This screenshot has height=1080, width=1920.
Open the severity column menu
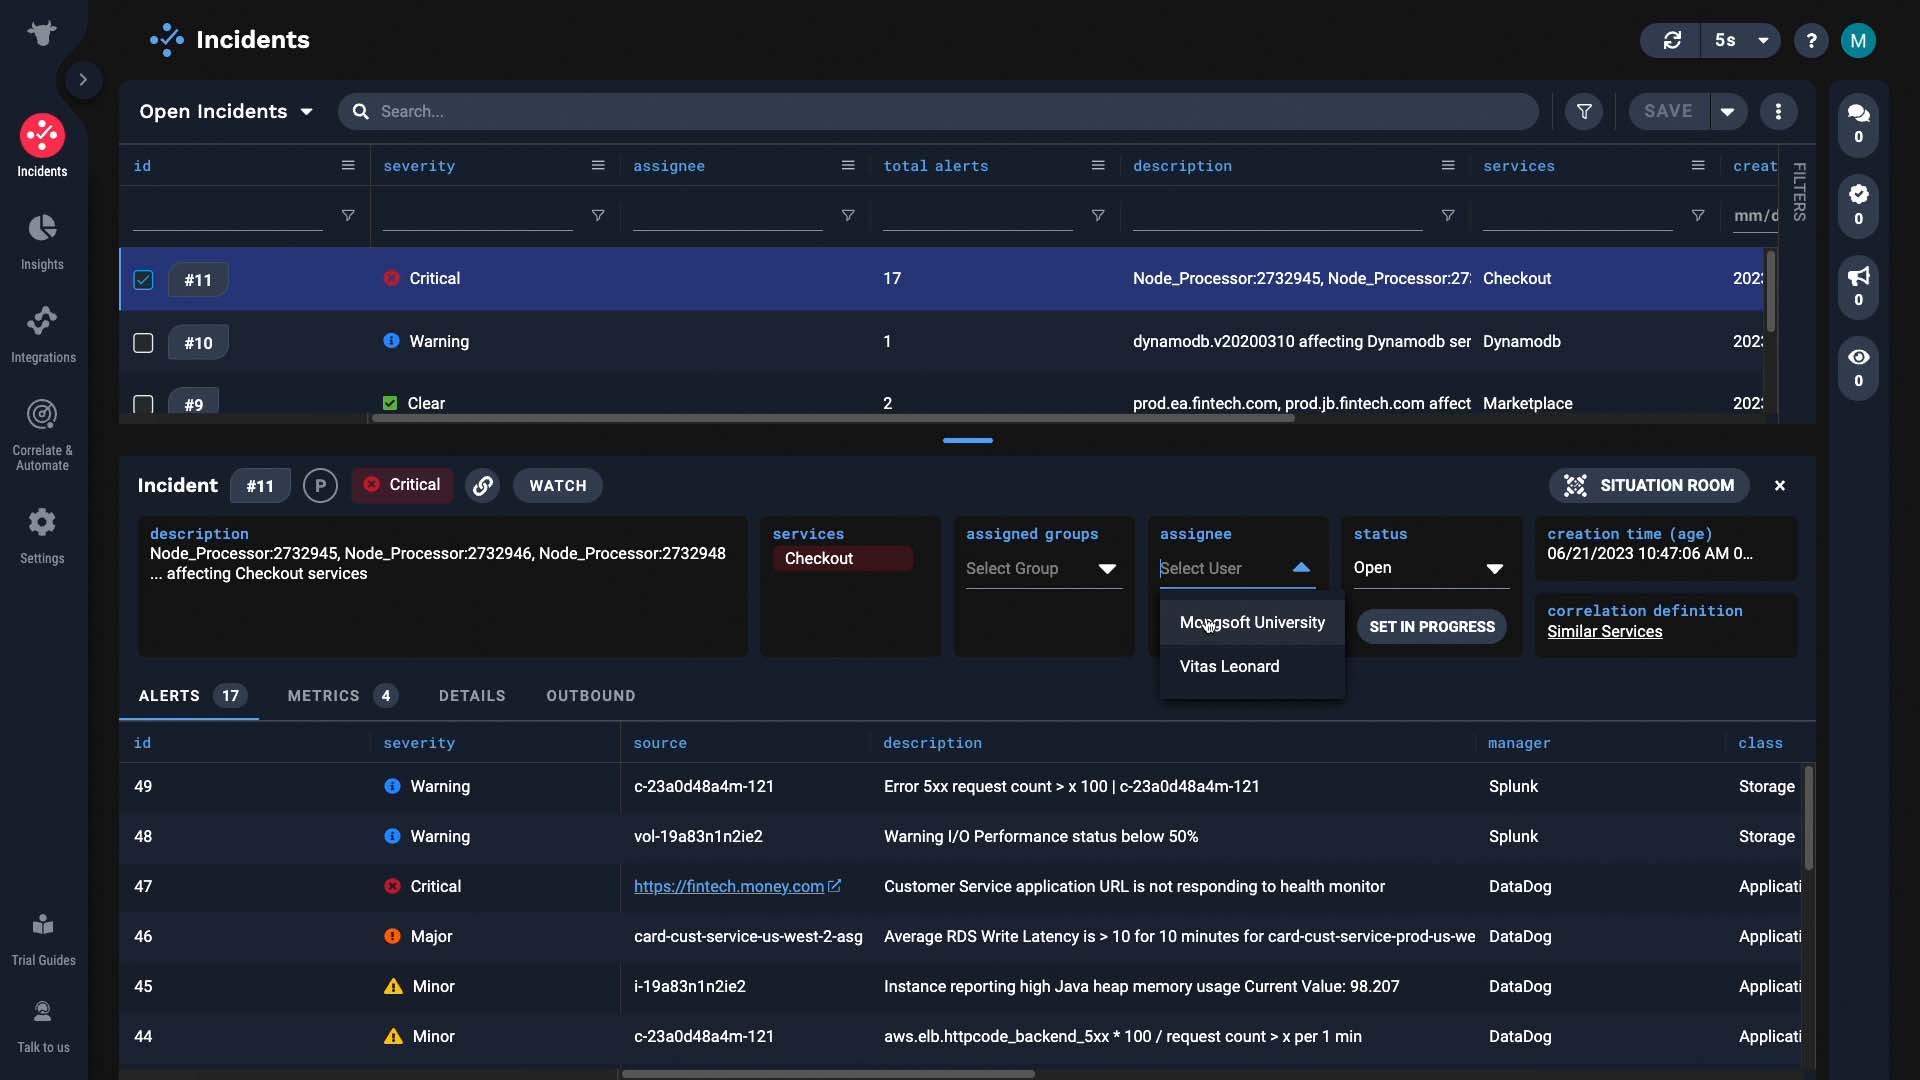point(597,166)
